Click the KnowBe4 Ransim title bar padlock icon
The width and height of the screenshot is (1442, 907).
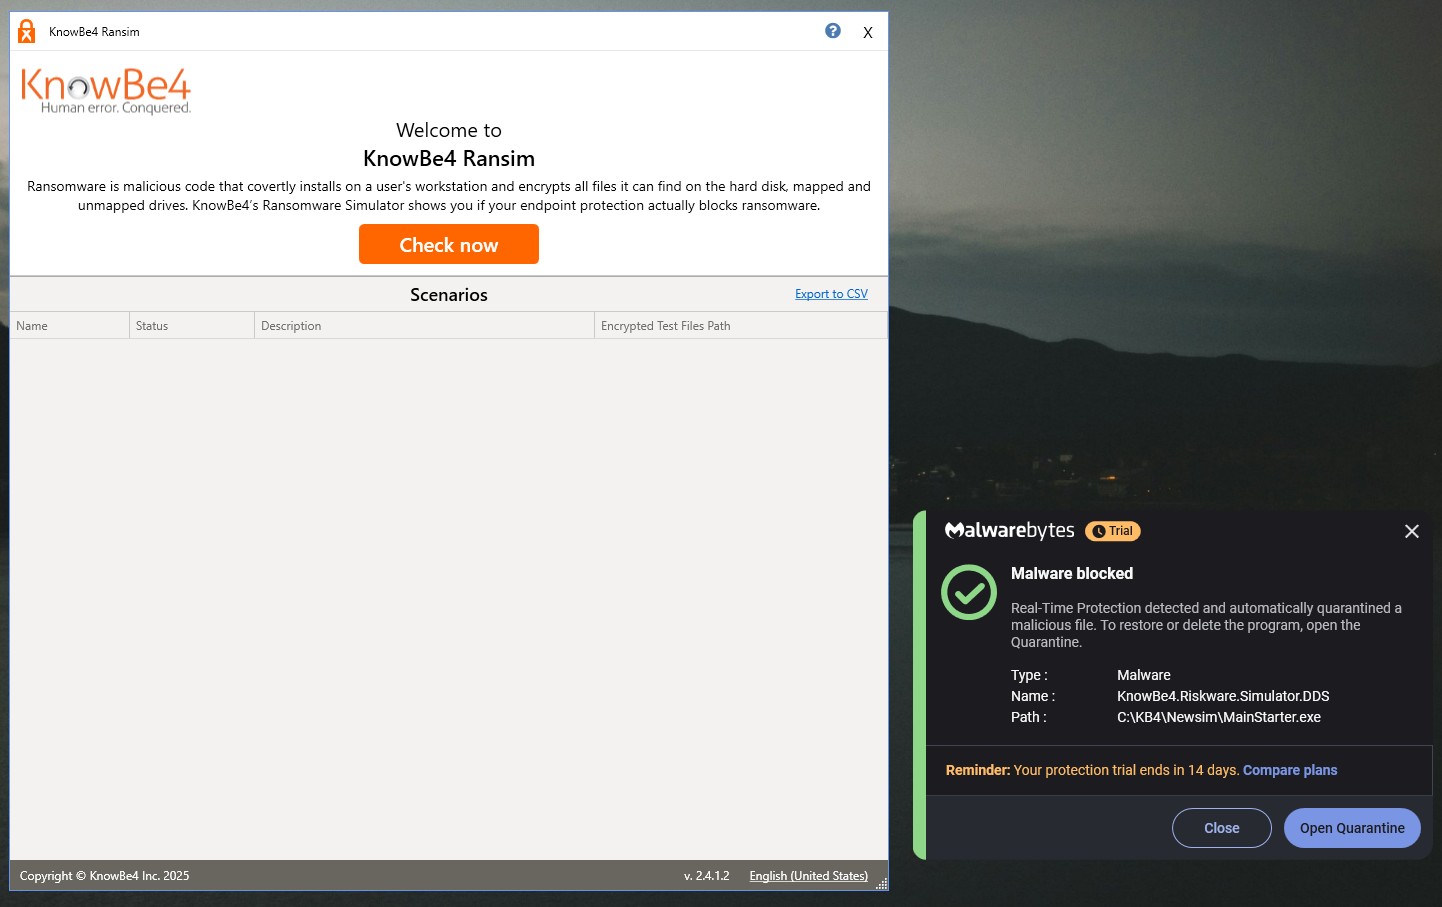click(27, 32)
